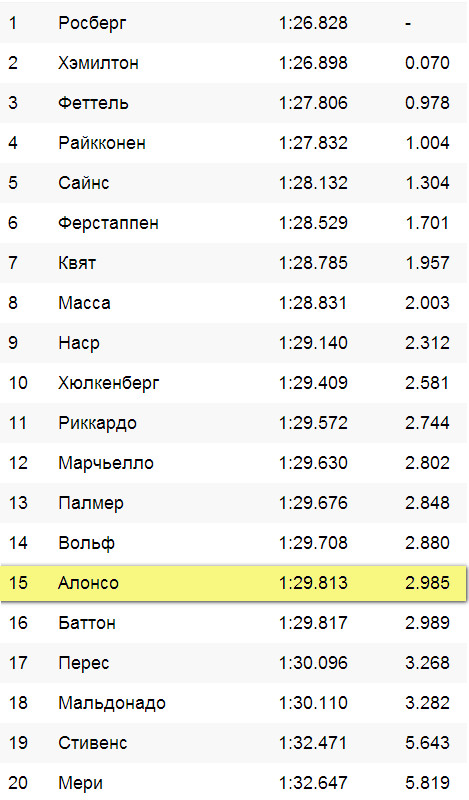Select the Хюлкенберг row name
469x800 pixels.
coord(109,383)
